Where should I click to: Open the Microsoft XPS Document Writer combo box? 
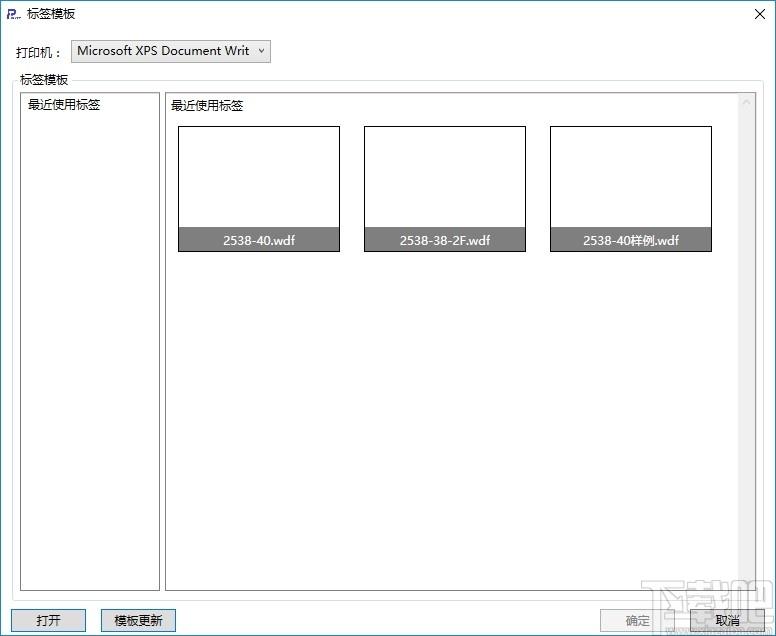[171, 51]
